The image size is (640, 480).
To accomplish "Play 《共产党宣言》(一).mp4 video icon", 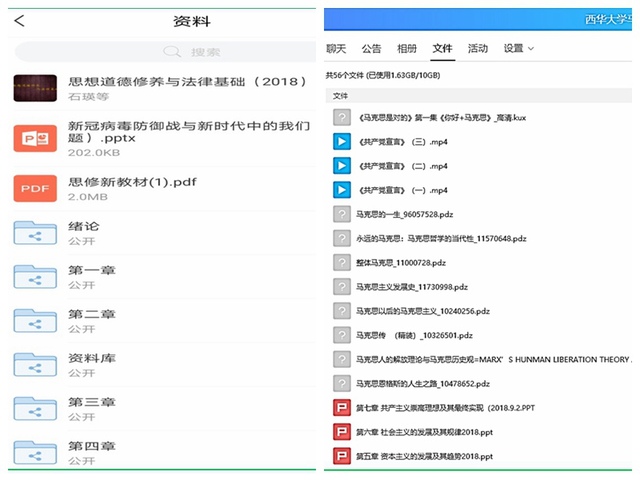I will click(x=341, y=190).
